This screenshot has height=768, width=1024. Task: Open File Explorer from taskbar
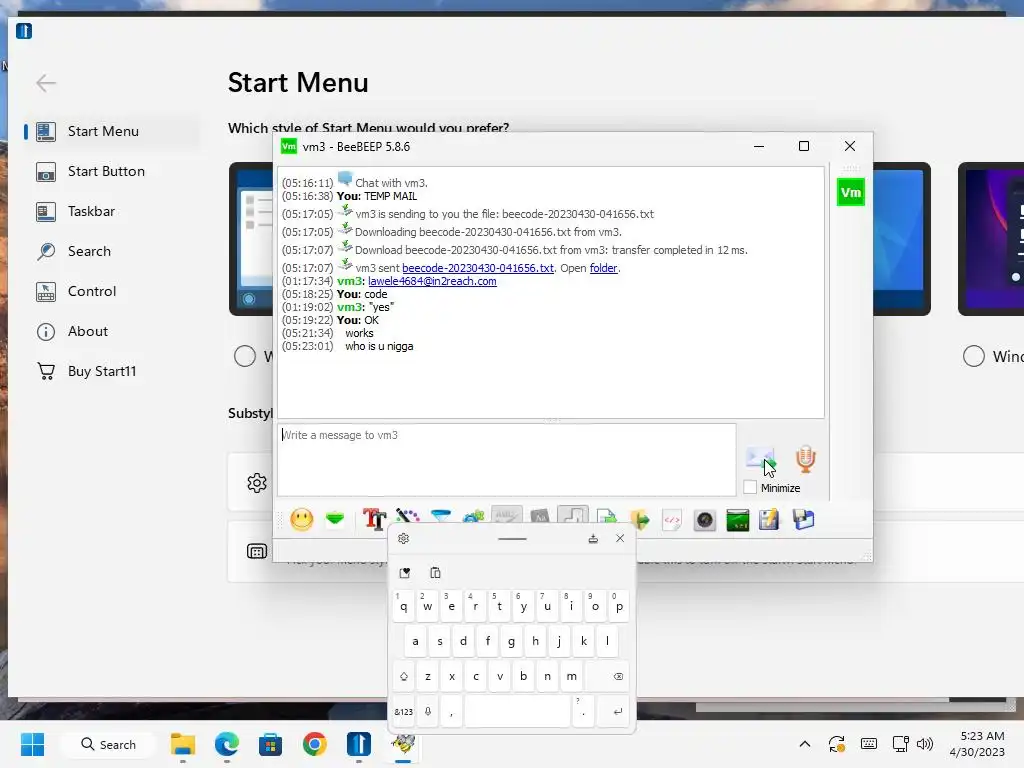tap(183, 744)
